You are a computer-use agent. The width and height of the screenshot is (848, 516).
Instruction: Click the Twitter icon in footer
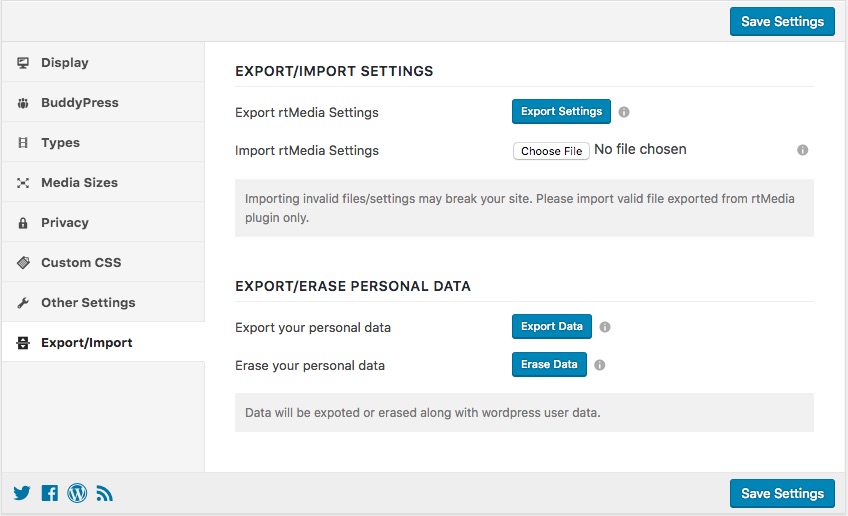coord(21,493)
